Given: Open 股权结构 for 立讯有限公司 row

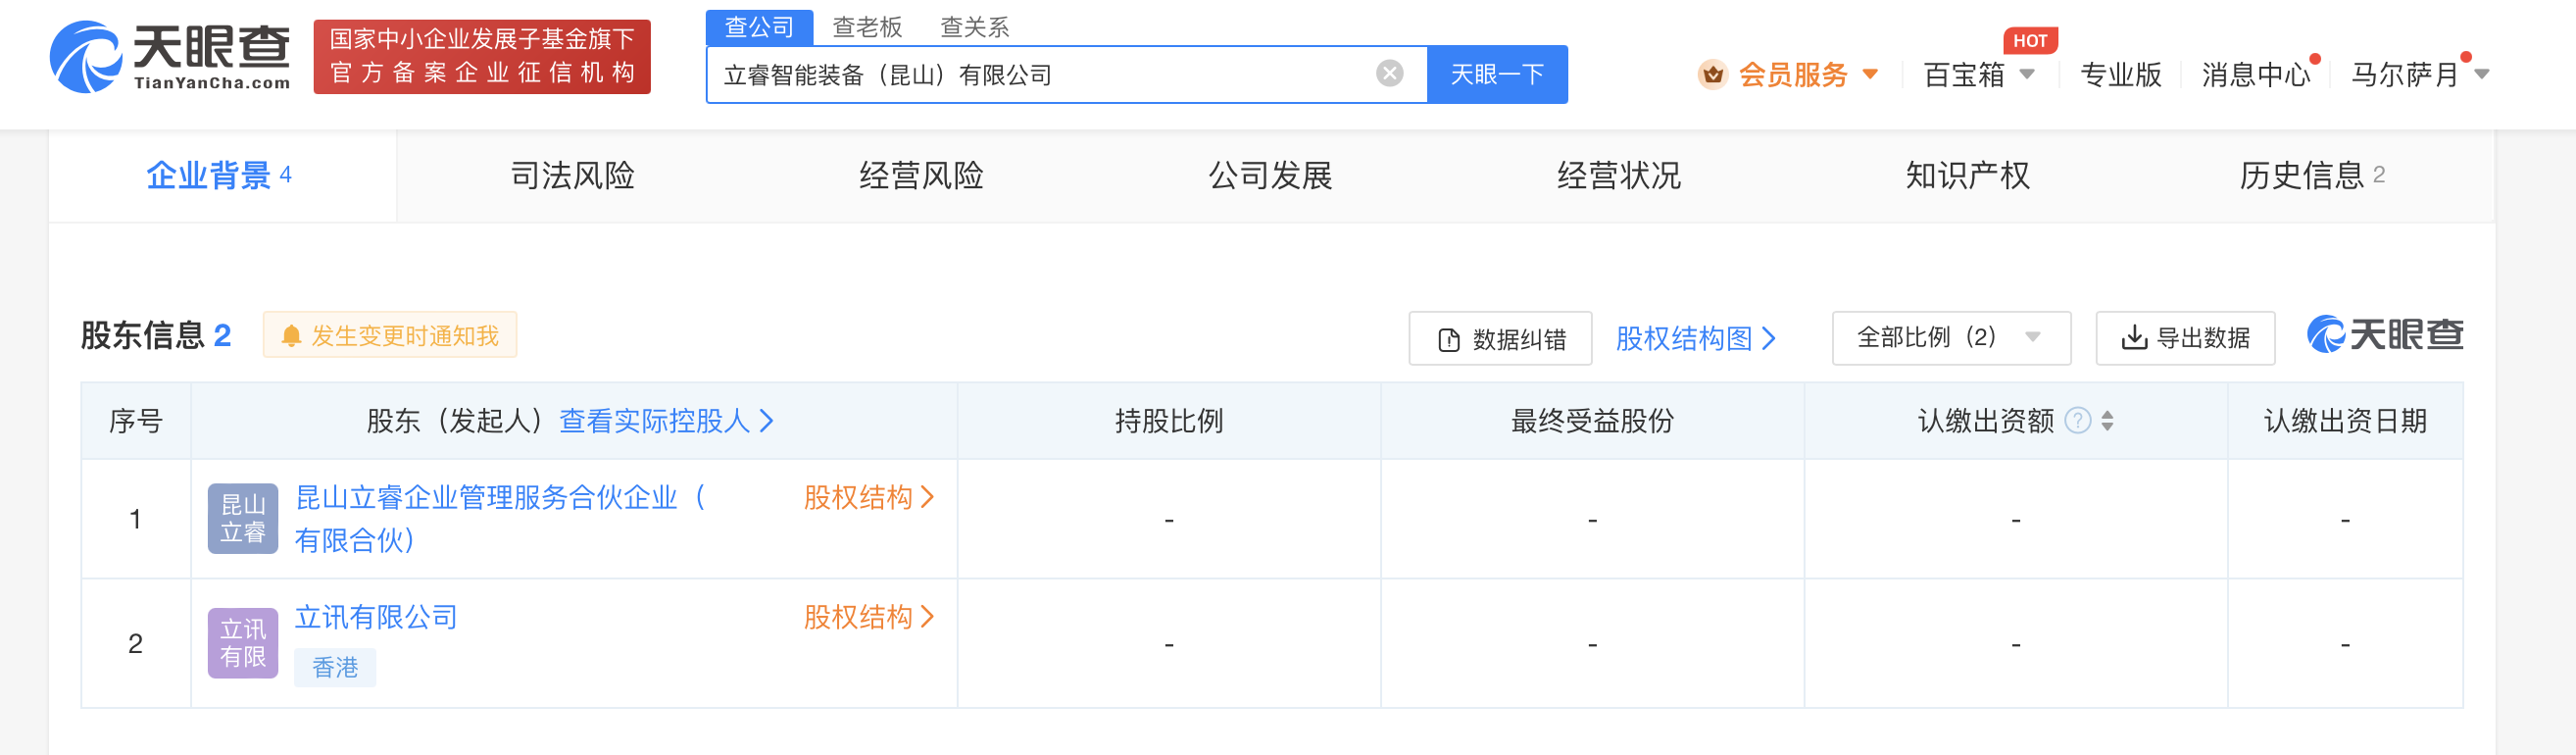Looking at the screenshot, I should (868, 617).
